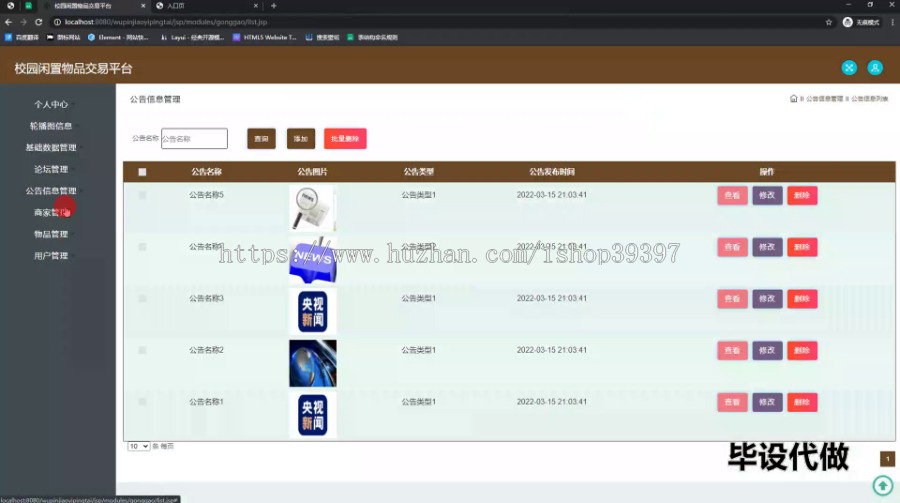Click 修改 for 公告名称3

[x=767, y=299]
